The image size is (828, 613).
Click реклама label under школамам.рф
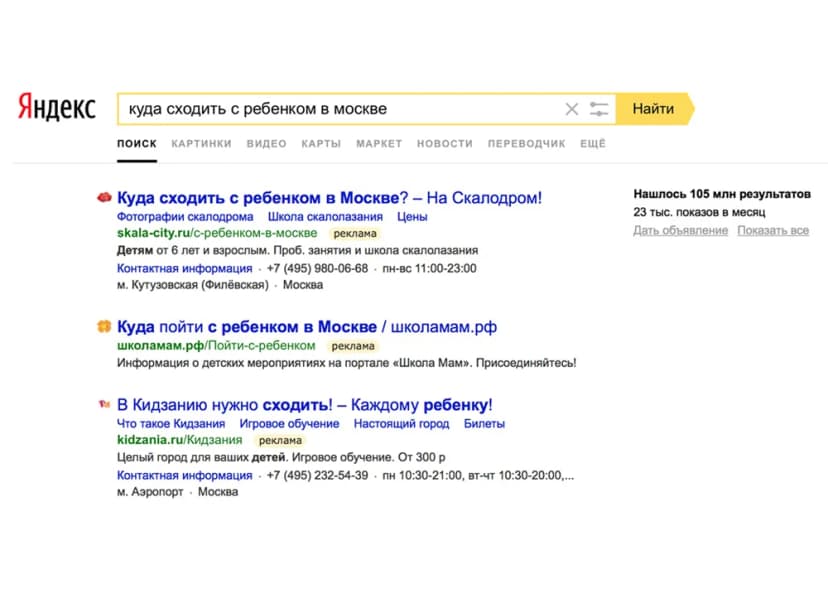[353, 346]
